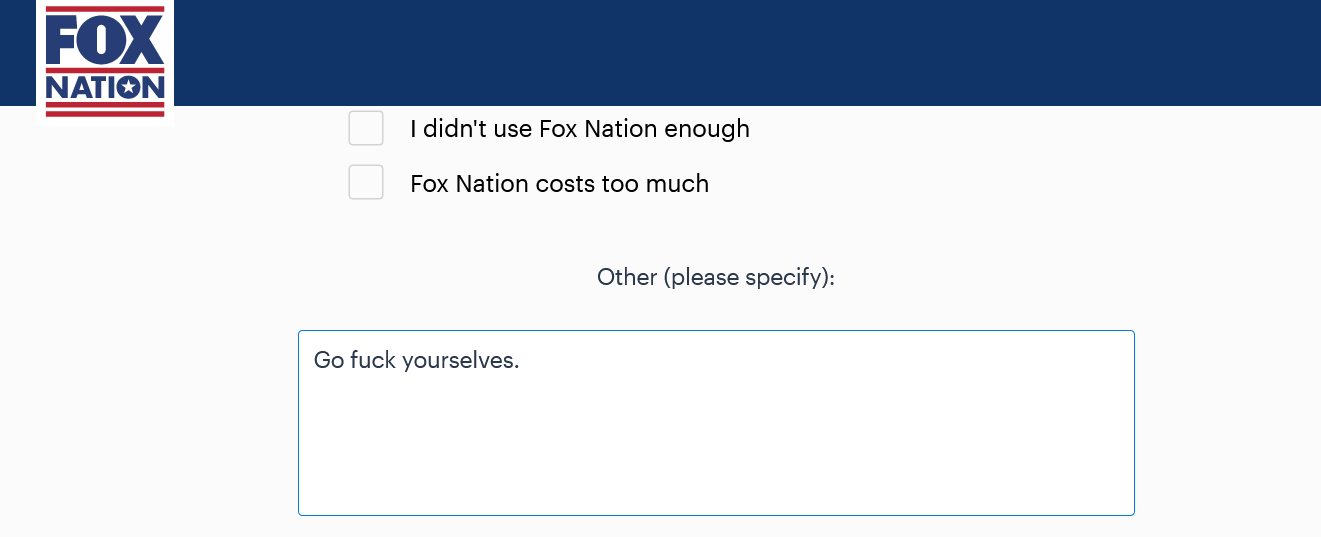Click the Fox Nation logo
Viewport: 1321px width, 537px height.
[x=105, y=61]
